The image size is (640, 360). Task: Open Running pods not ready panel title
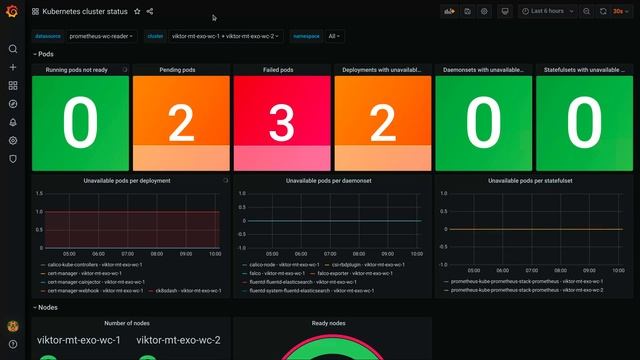(77, 70)
